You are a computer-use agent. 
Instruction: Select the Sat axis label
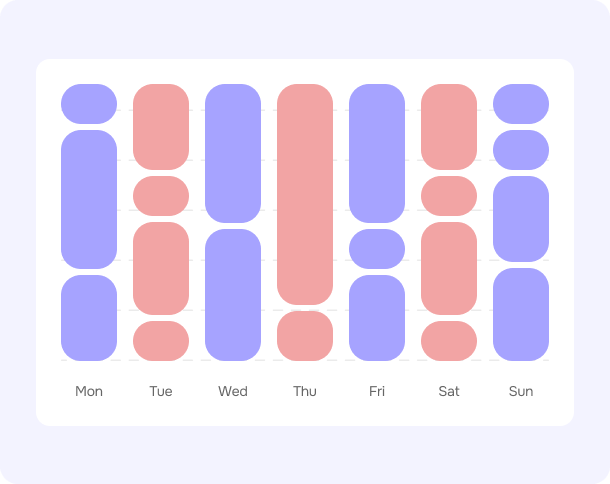point(449,391)
